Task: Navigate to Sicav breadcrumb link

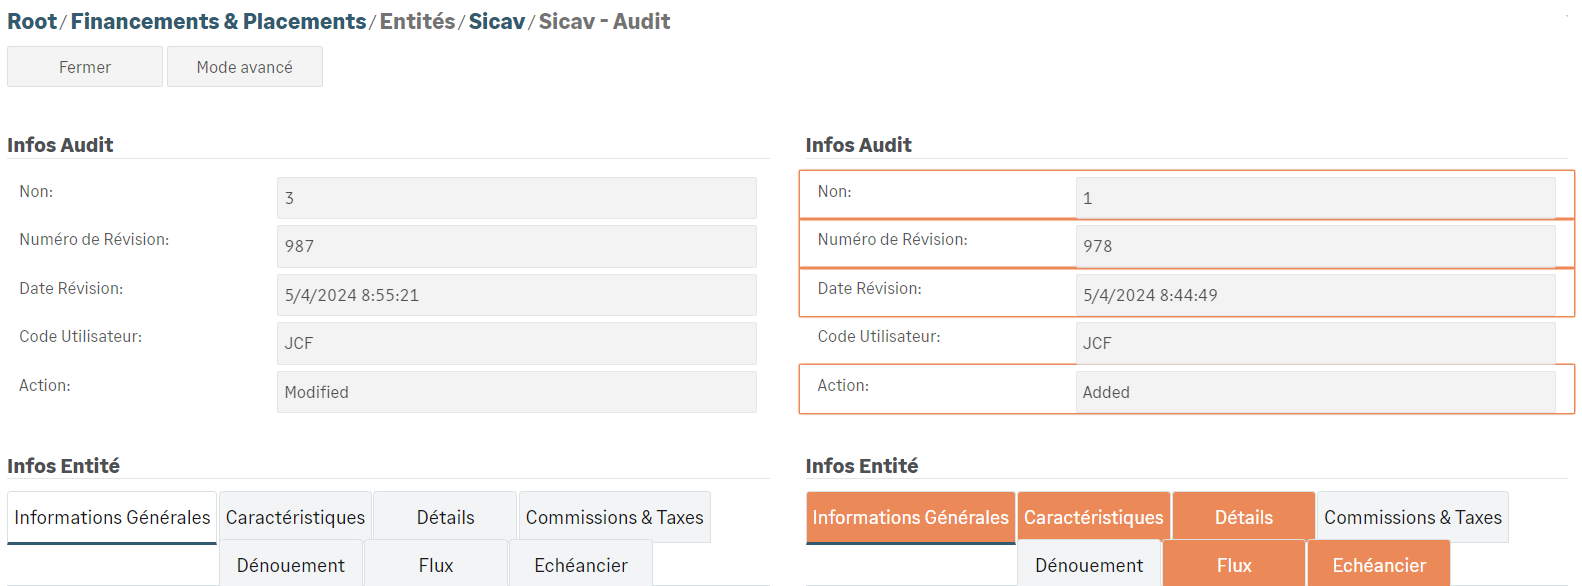Action: click(496, 21)
